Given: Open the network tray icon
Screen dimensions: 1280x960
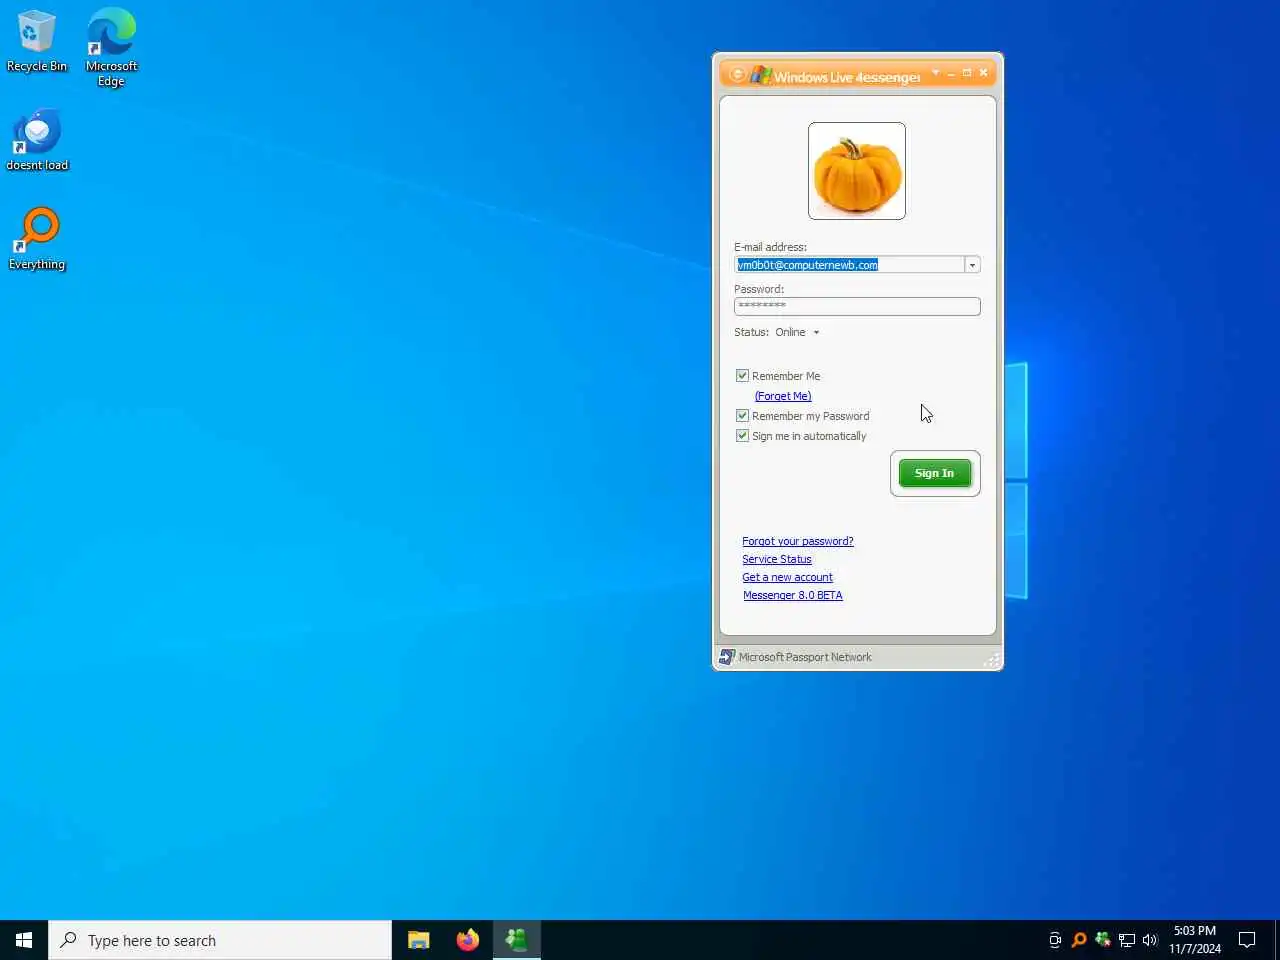Looking at the screenshot, I should [1127, 940].
